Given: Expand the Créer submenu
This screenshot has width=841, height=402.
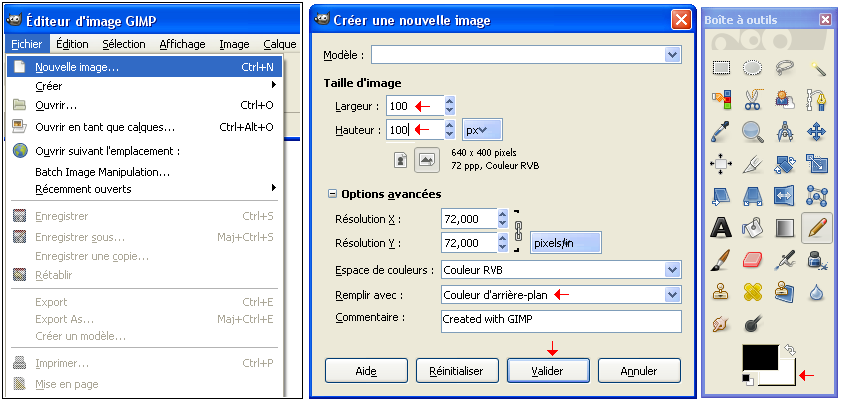Looking at the screenshot, I should coord(274,85).
